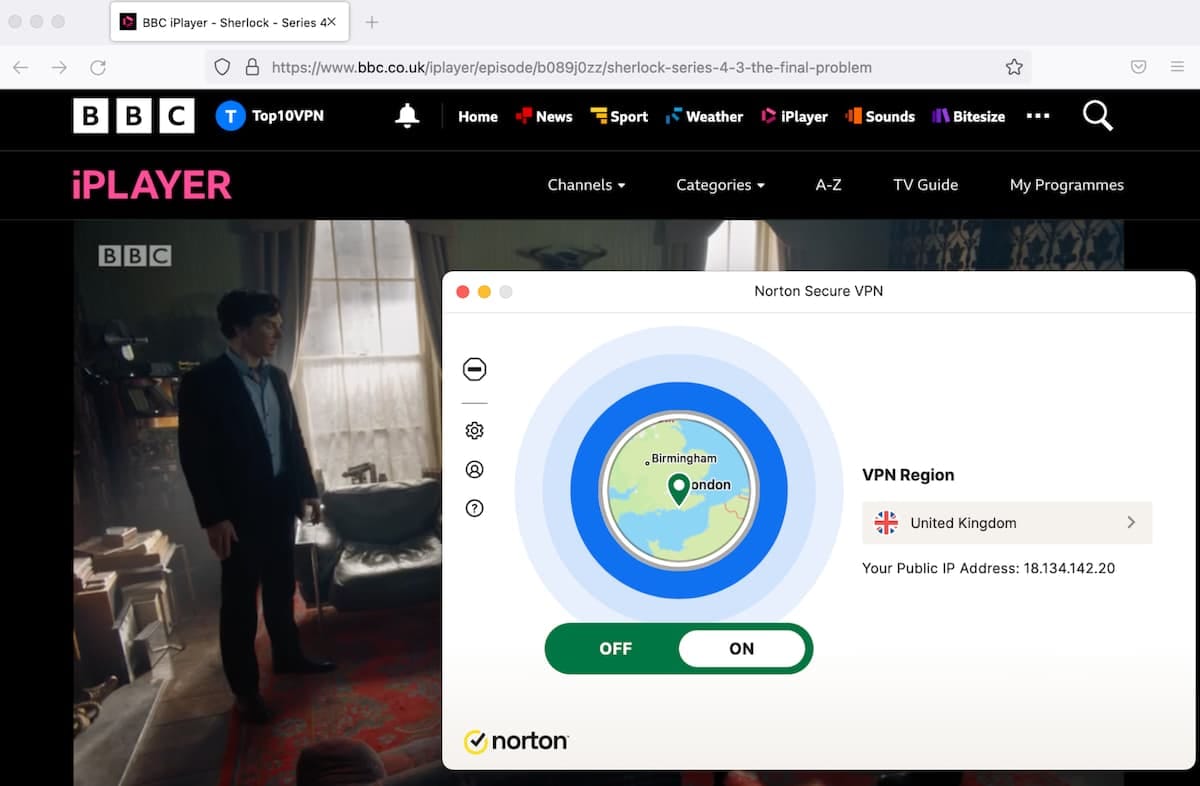Switch the VPN toggle to OFF

click(614, 648)
